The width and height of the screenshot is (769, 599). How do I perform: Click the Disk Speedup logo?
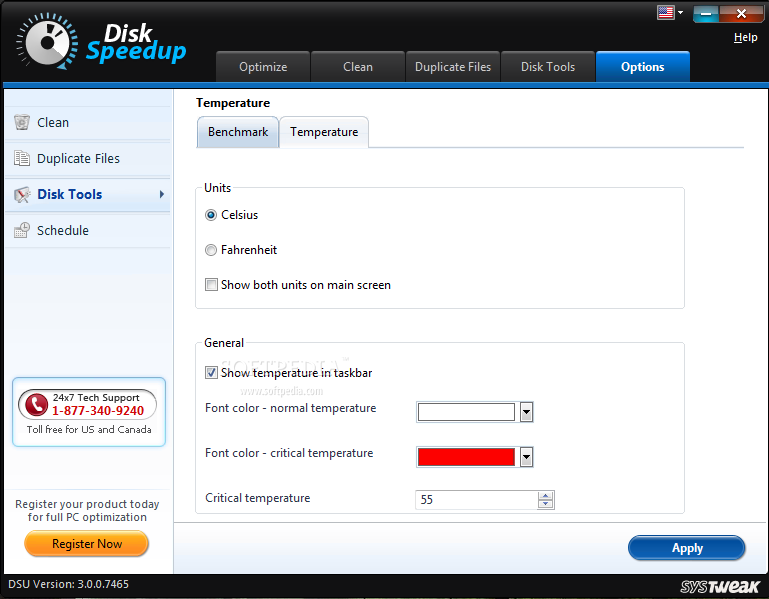[x=101, y=42]
